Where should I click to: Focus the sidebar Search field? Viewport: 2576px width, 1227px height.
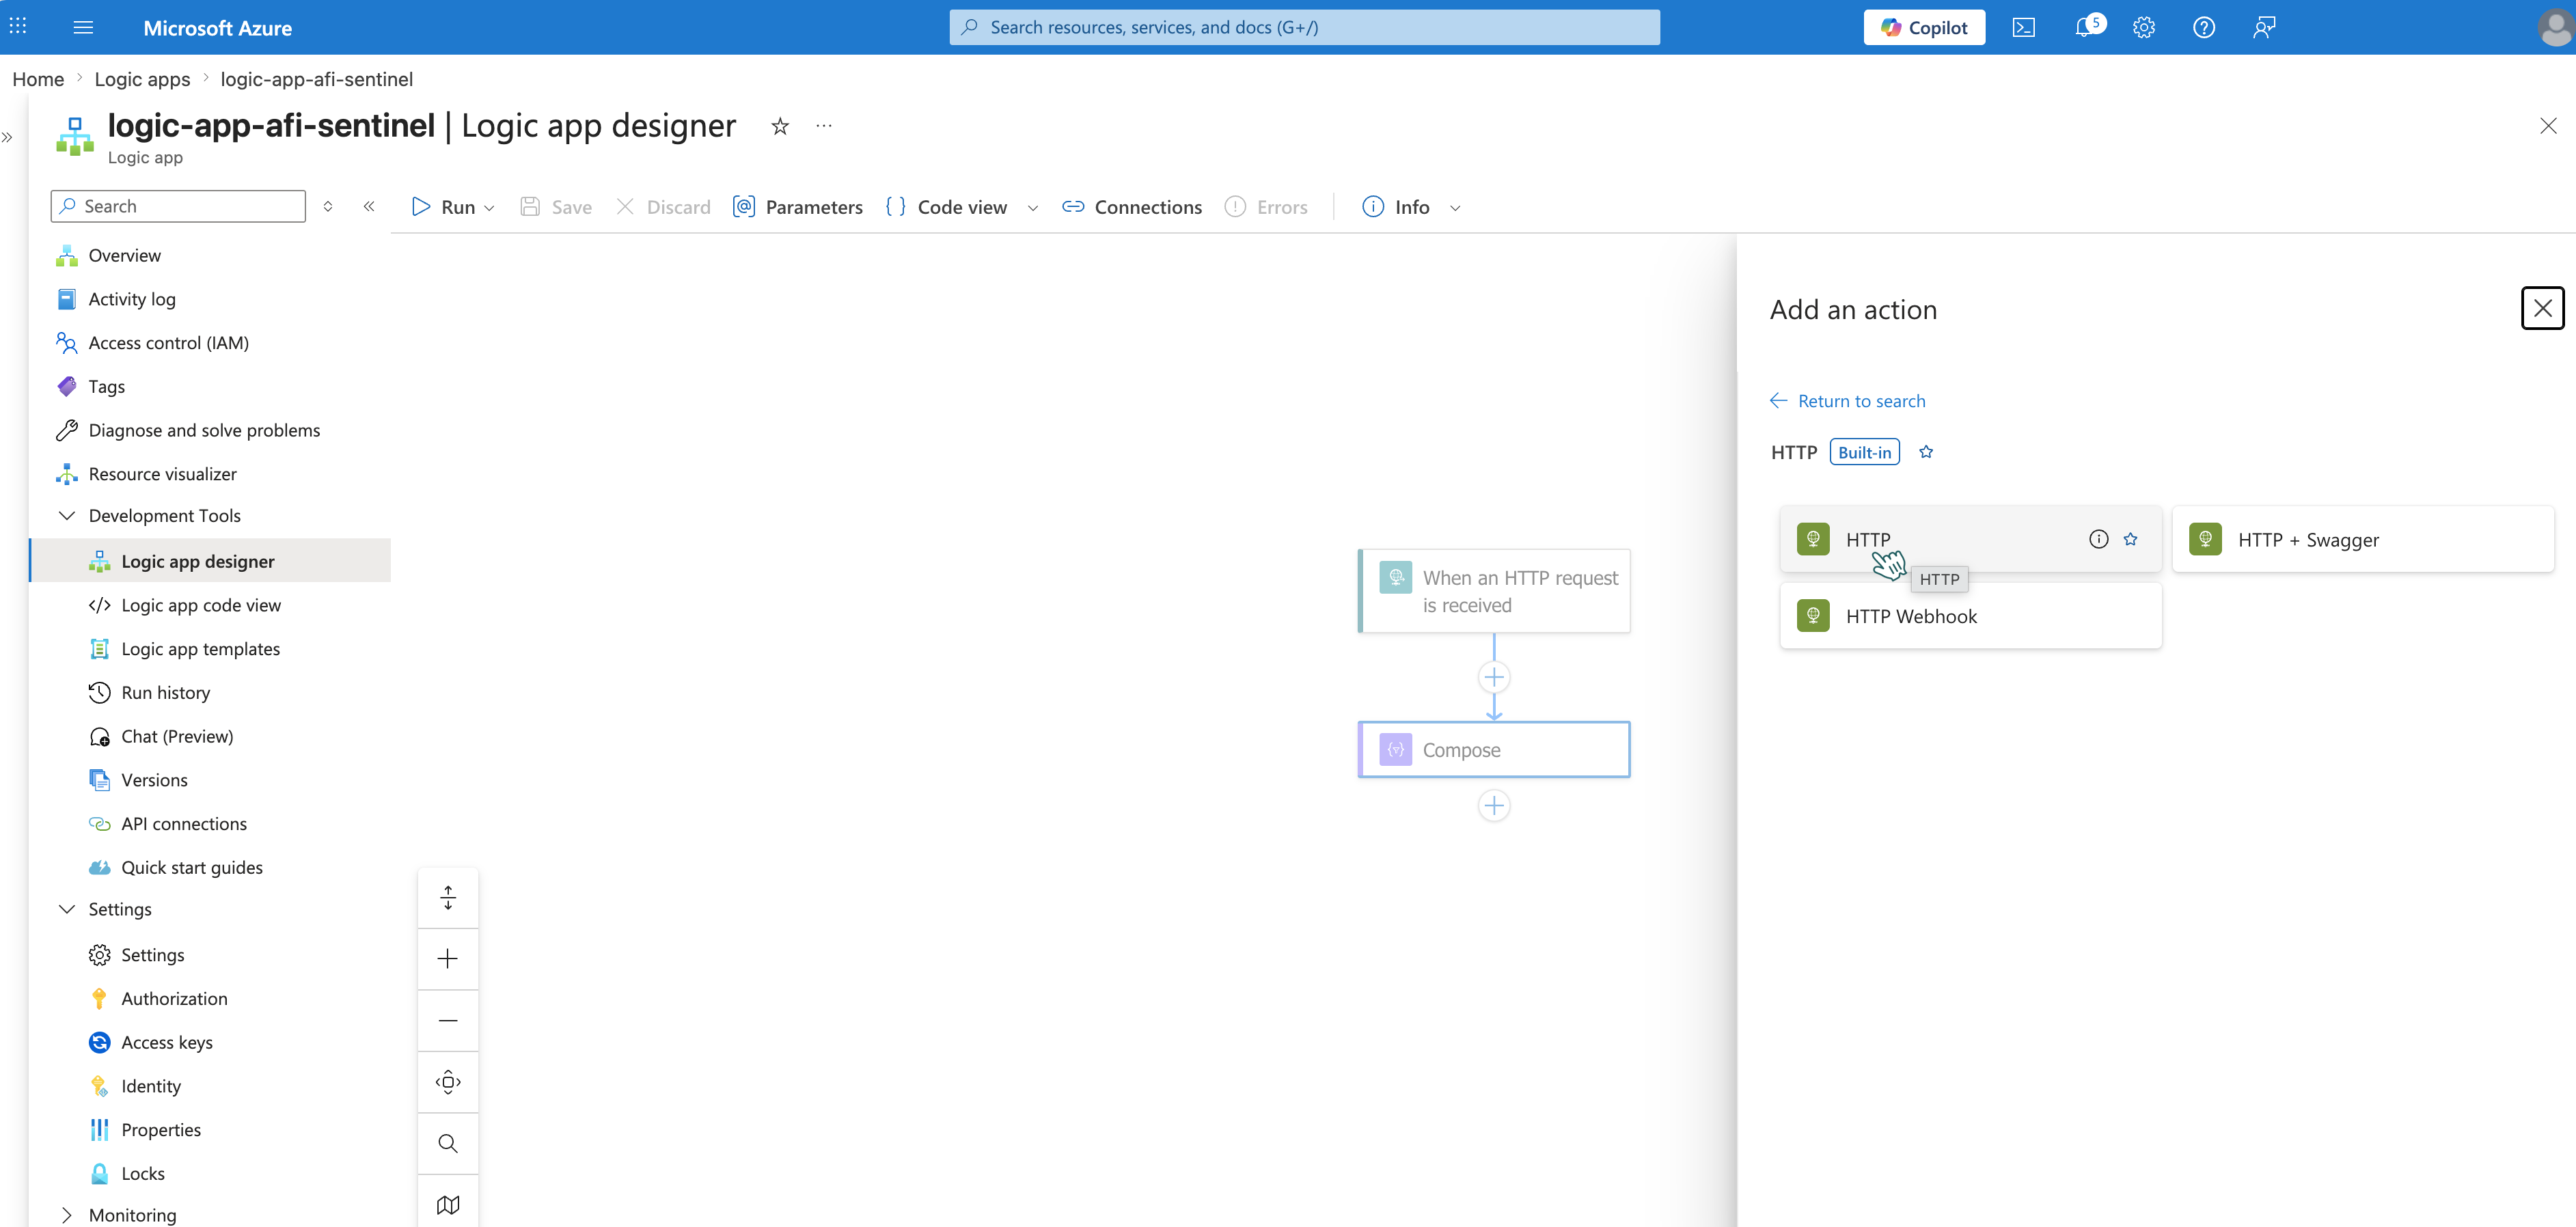pos(178,206)
